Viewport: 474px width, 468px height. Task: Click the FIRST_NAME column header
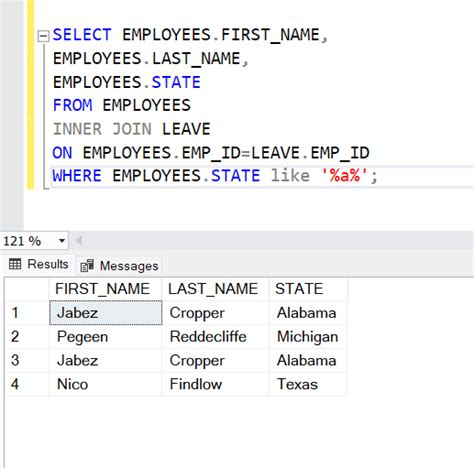[x=105, y=289]
